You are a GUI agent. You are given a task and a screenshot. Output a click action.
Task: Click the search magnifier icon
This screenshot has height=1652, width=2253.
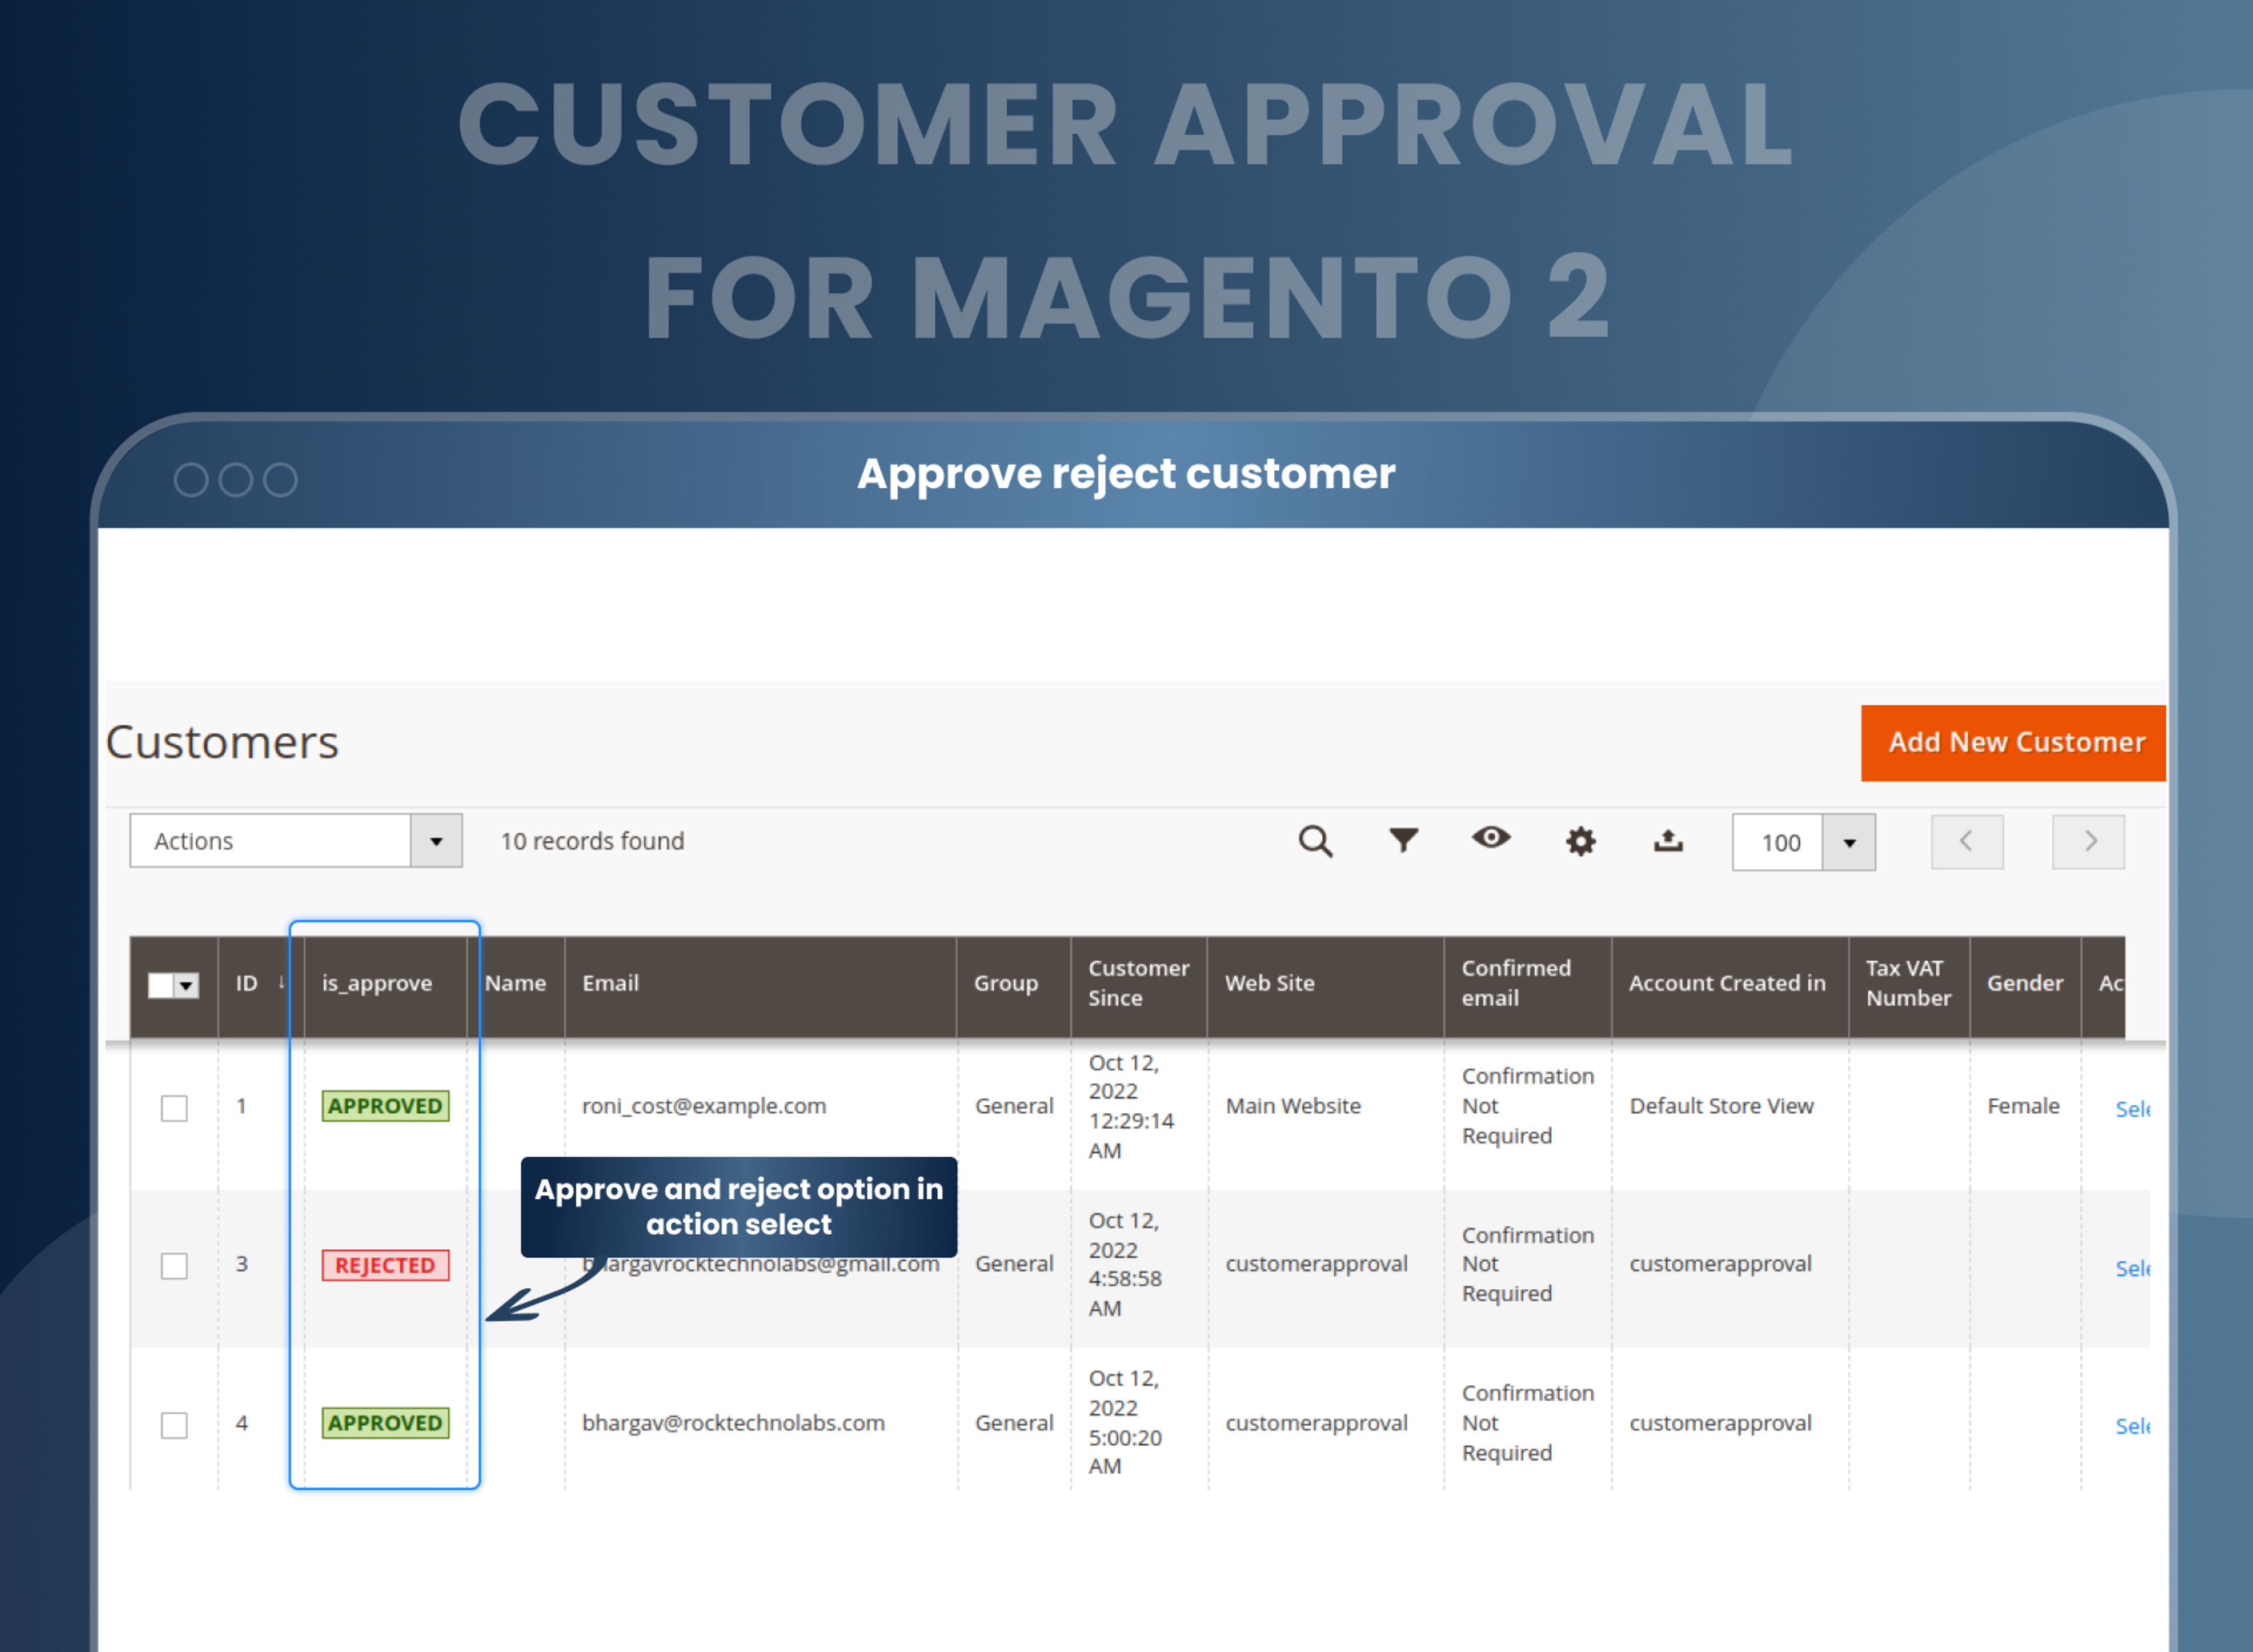[1314, 841]
